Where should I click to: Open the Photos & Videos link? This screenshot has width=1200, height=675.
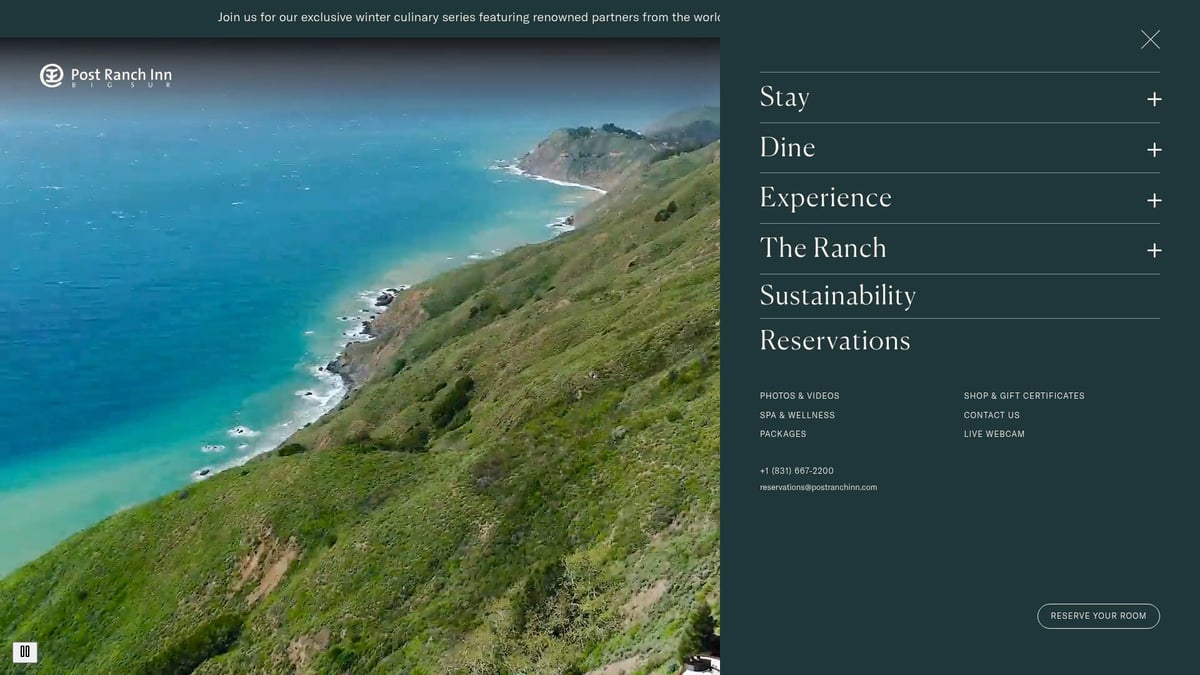tap(799, 395)
